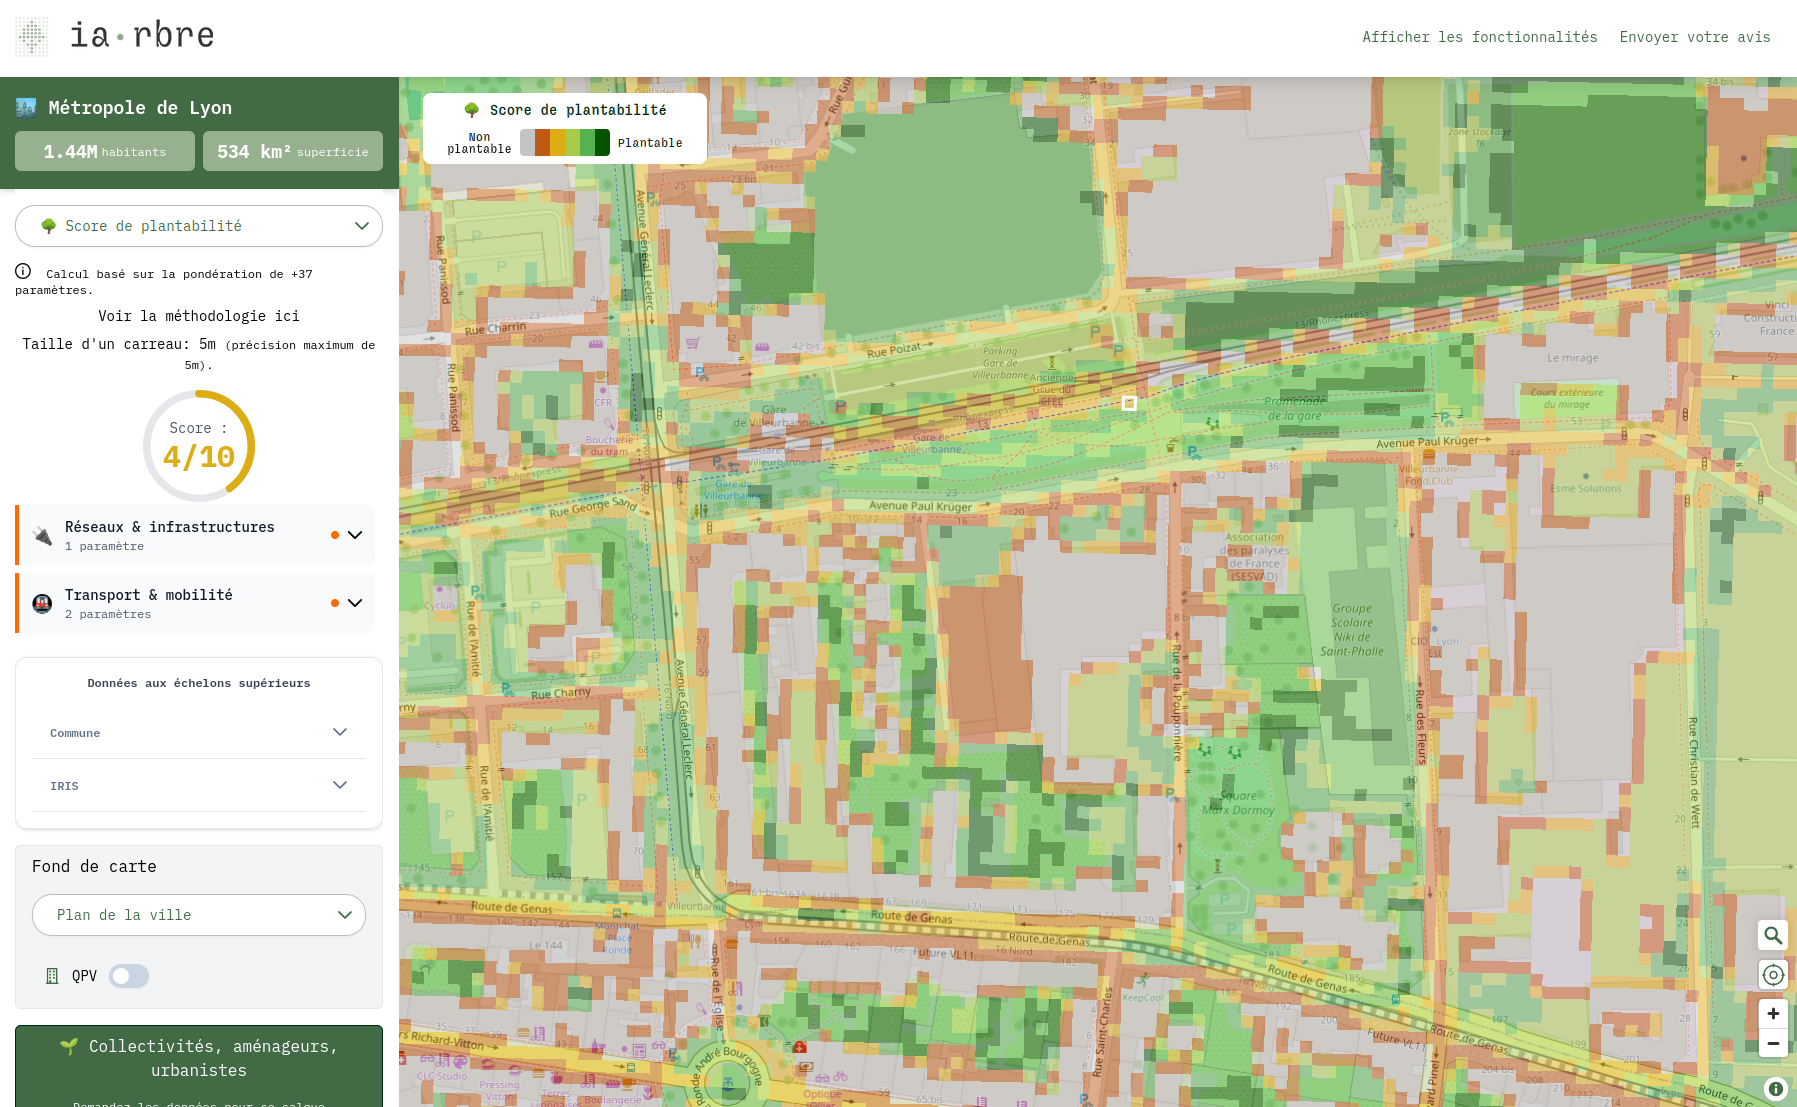1797x1107 pixels.
Task: Zoom in with the plus button
Action: [1772, 1013]
